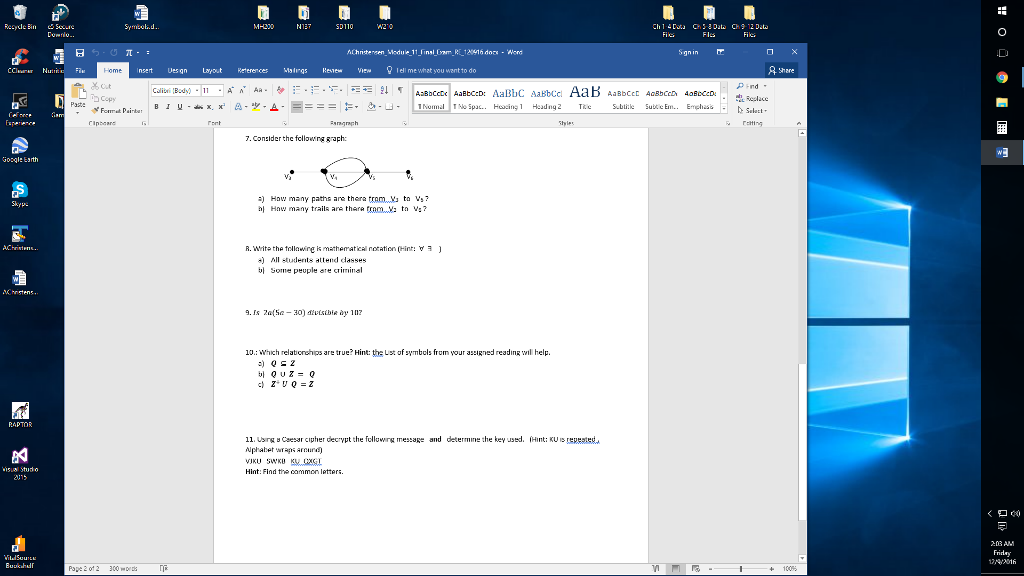Toggle Show/Hide paragraph marks

(402, 89)
